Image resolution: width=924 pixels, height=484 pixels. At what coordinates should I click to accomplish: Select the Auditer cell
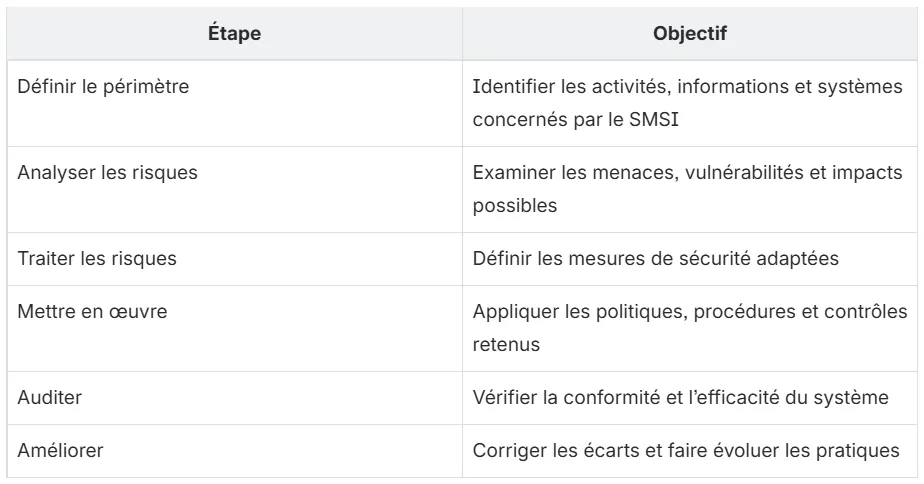pos(235,398)
